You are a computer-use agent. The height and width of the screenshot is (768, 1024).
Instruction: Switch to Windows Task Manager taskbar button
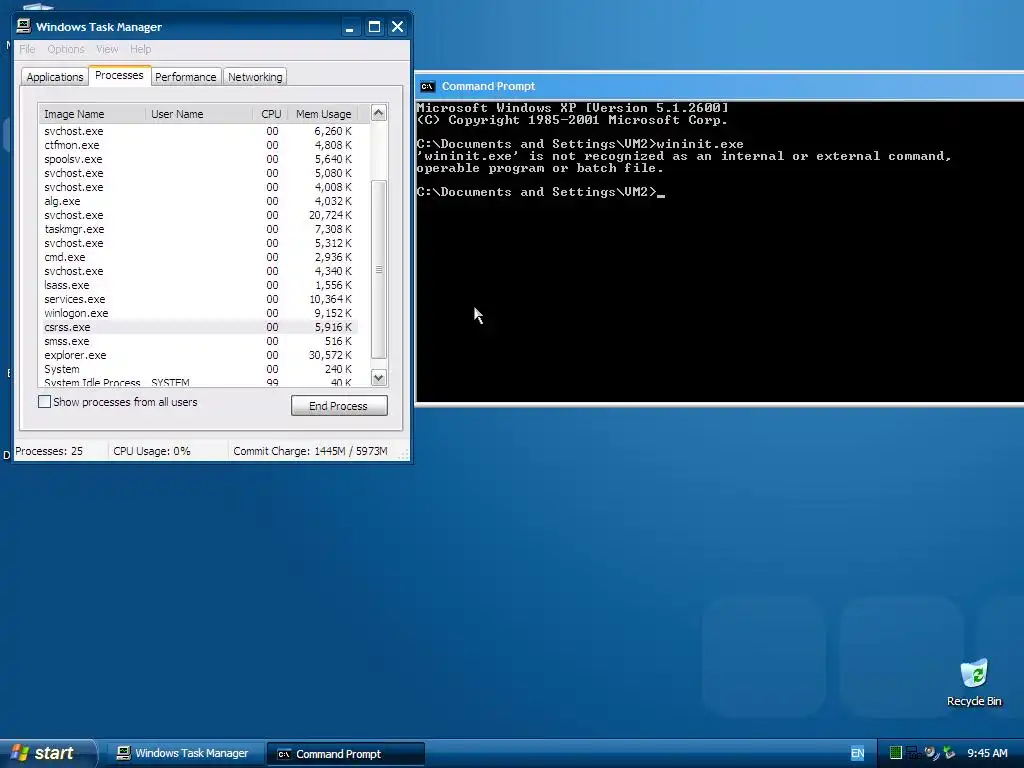coord(184,753)
